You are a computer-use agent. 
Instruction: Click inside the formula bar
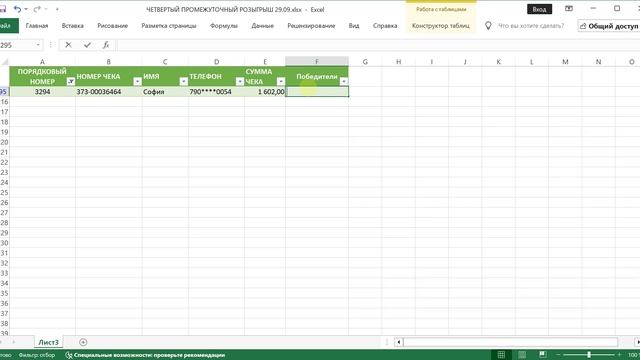point(378,45)
